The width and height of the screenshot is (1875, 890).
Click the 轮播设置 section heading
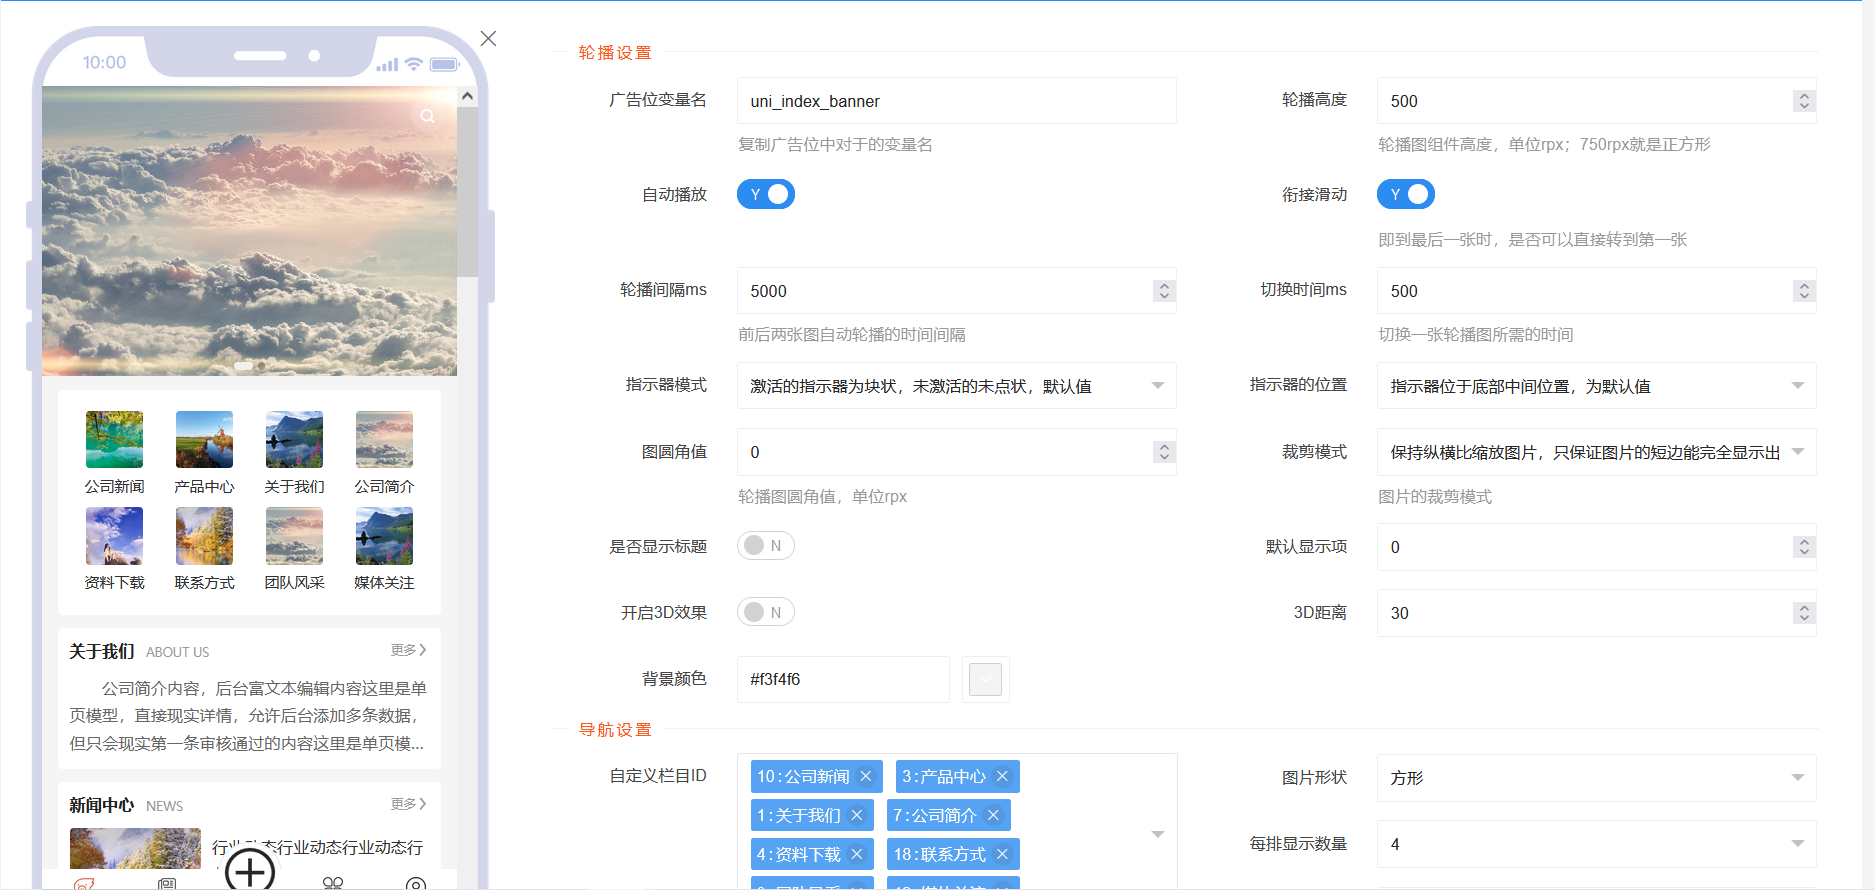[615, 53]
